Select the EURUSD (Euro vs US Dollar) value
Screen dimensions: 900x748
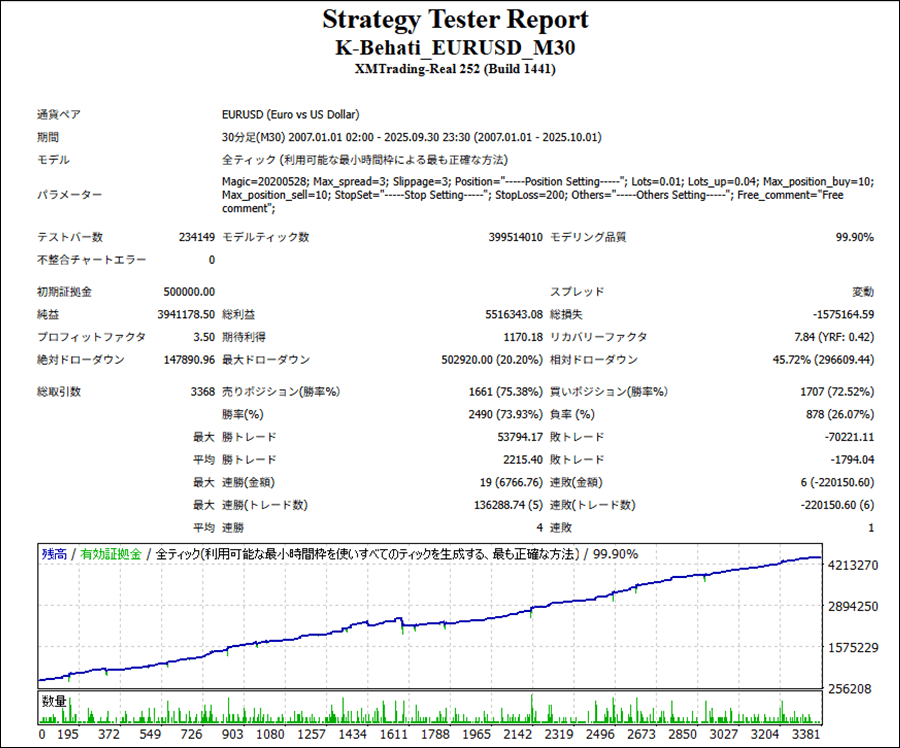pyautogui.click(x=290, y=115)
